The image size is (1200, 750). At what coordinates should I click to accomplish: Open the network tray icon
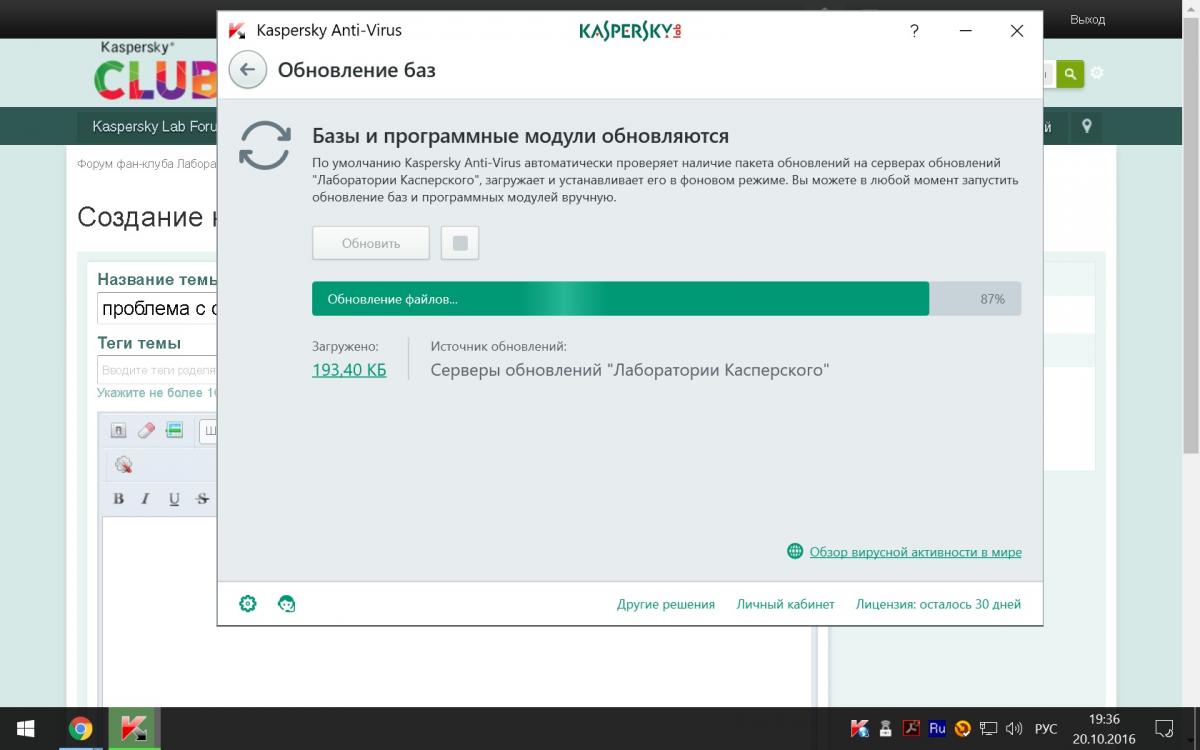tap(988, 729)
